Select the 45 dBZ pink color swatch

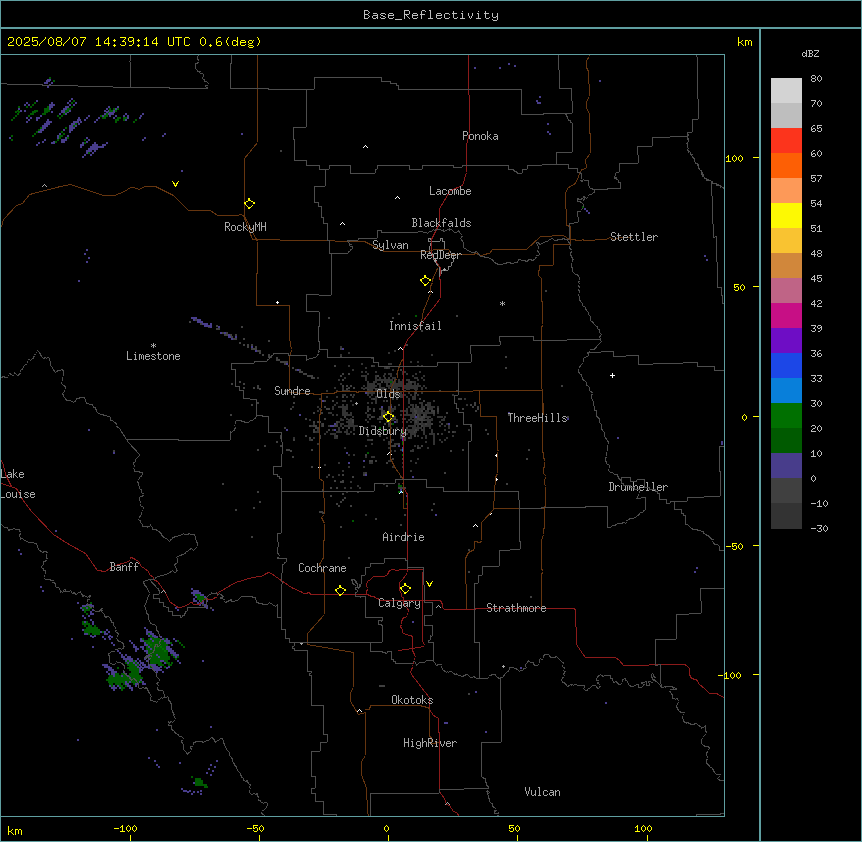coord(786,291)
